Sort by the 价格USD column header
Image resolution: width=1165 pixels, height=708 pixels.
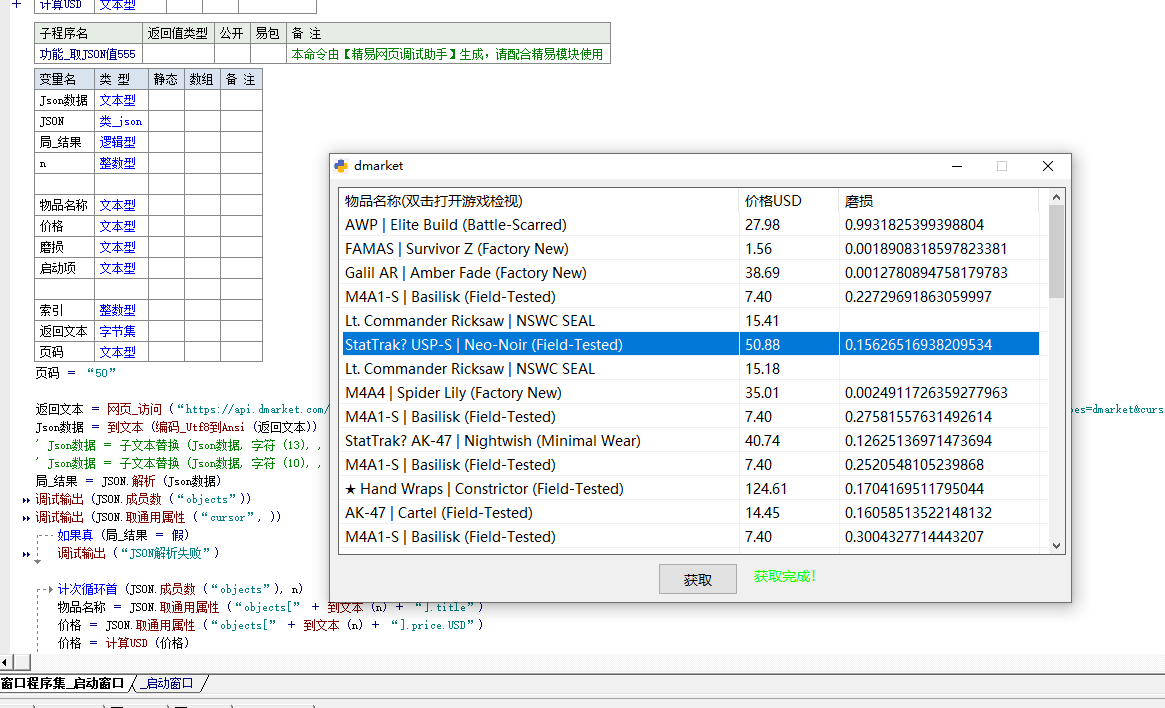tap(773, 201)
